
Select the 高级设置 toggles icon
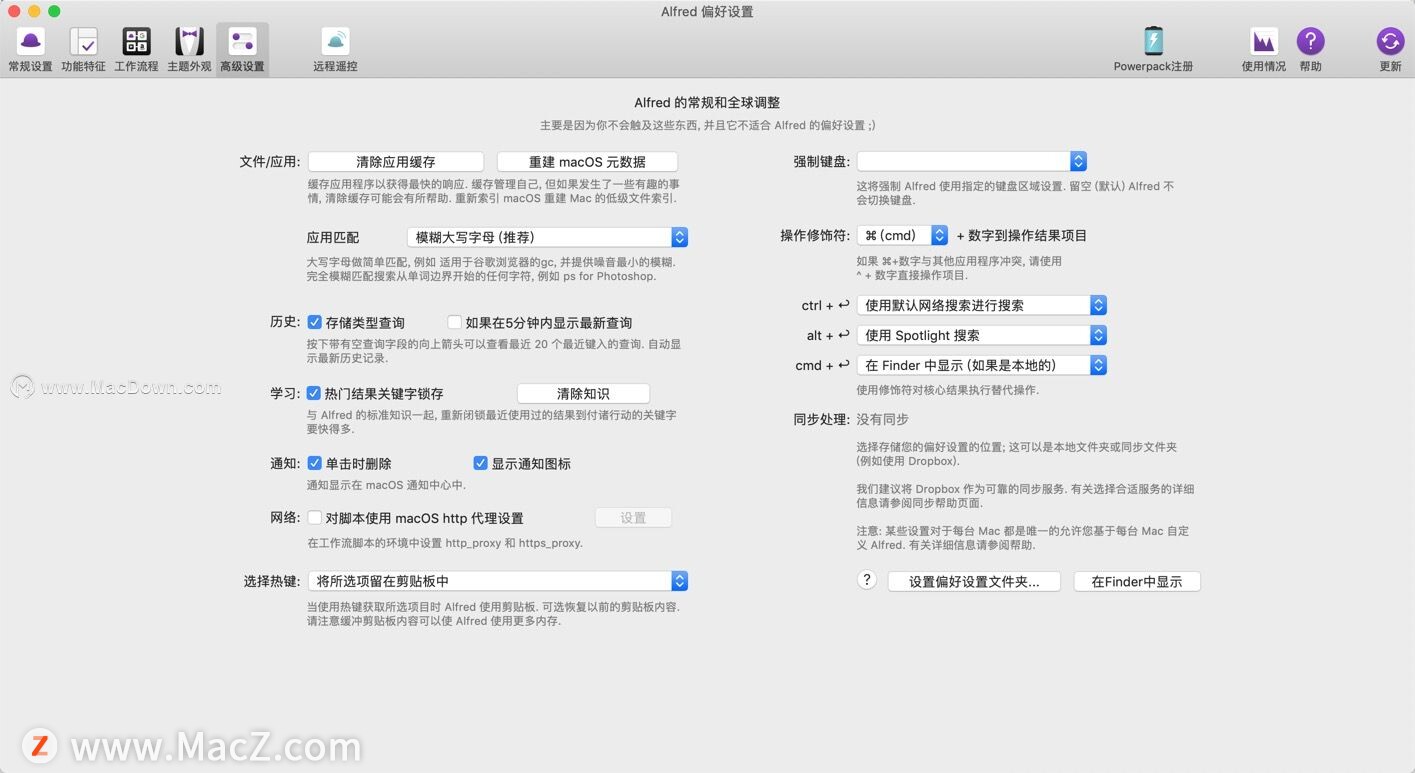tap(242, 41)
